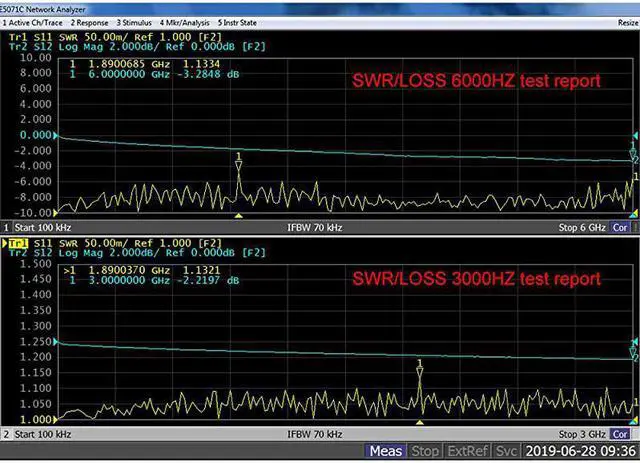Click Cor correction indicator for channel 2
This screenshot has height=463, width=640.
coord(620,434)
